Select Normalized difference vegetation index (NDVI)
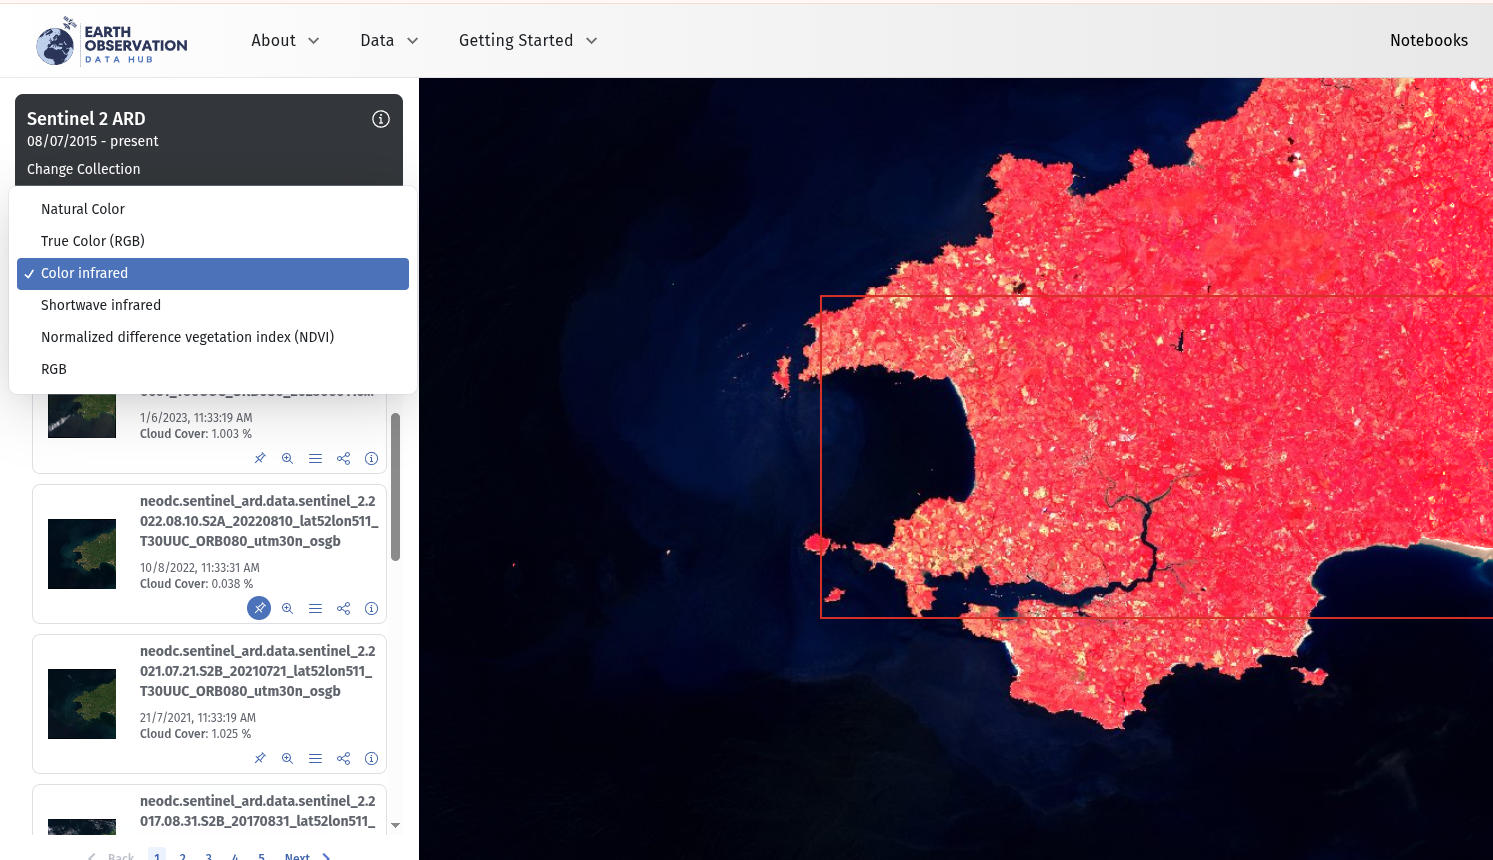 click(213, 337)
